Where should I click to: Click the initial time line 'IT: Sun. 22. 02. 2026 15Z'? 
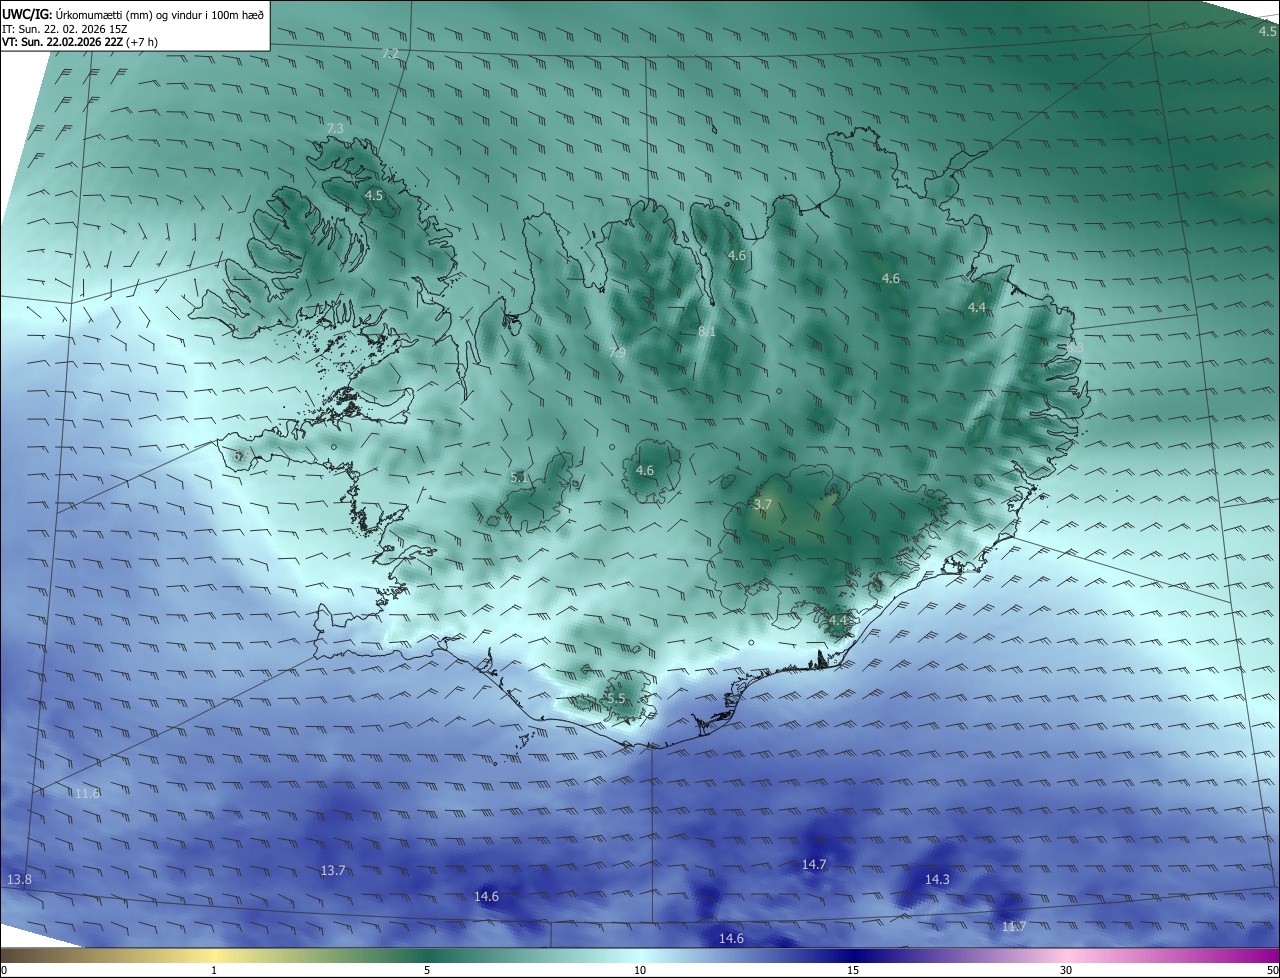65,28
